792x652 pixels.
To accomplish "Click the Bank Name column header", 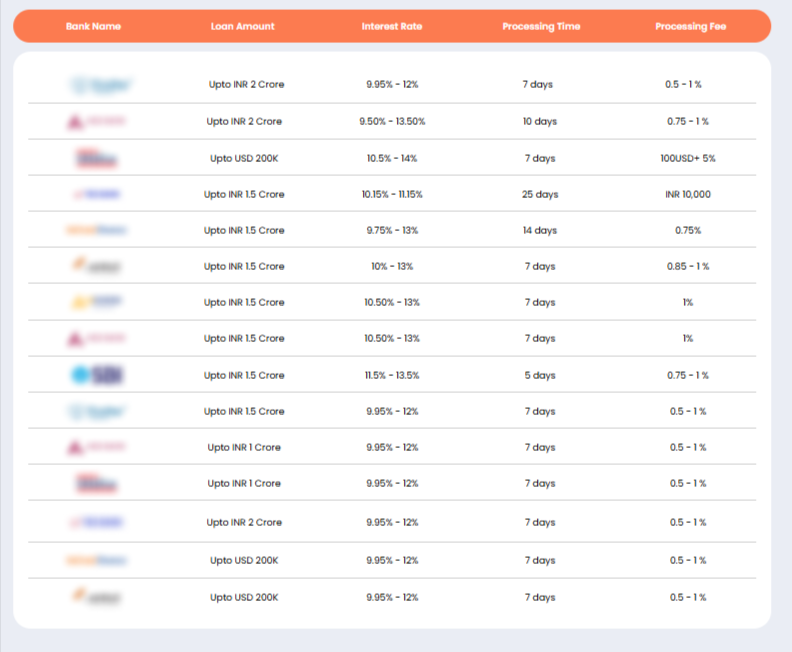I will click(x=93, y=26).
